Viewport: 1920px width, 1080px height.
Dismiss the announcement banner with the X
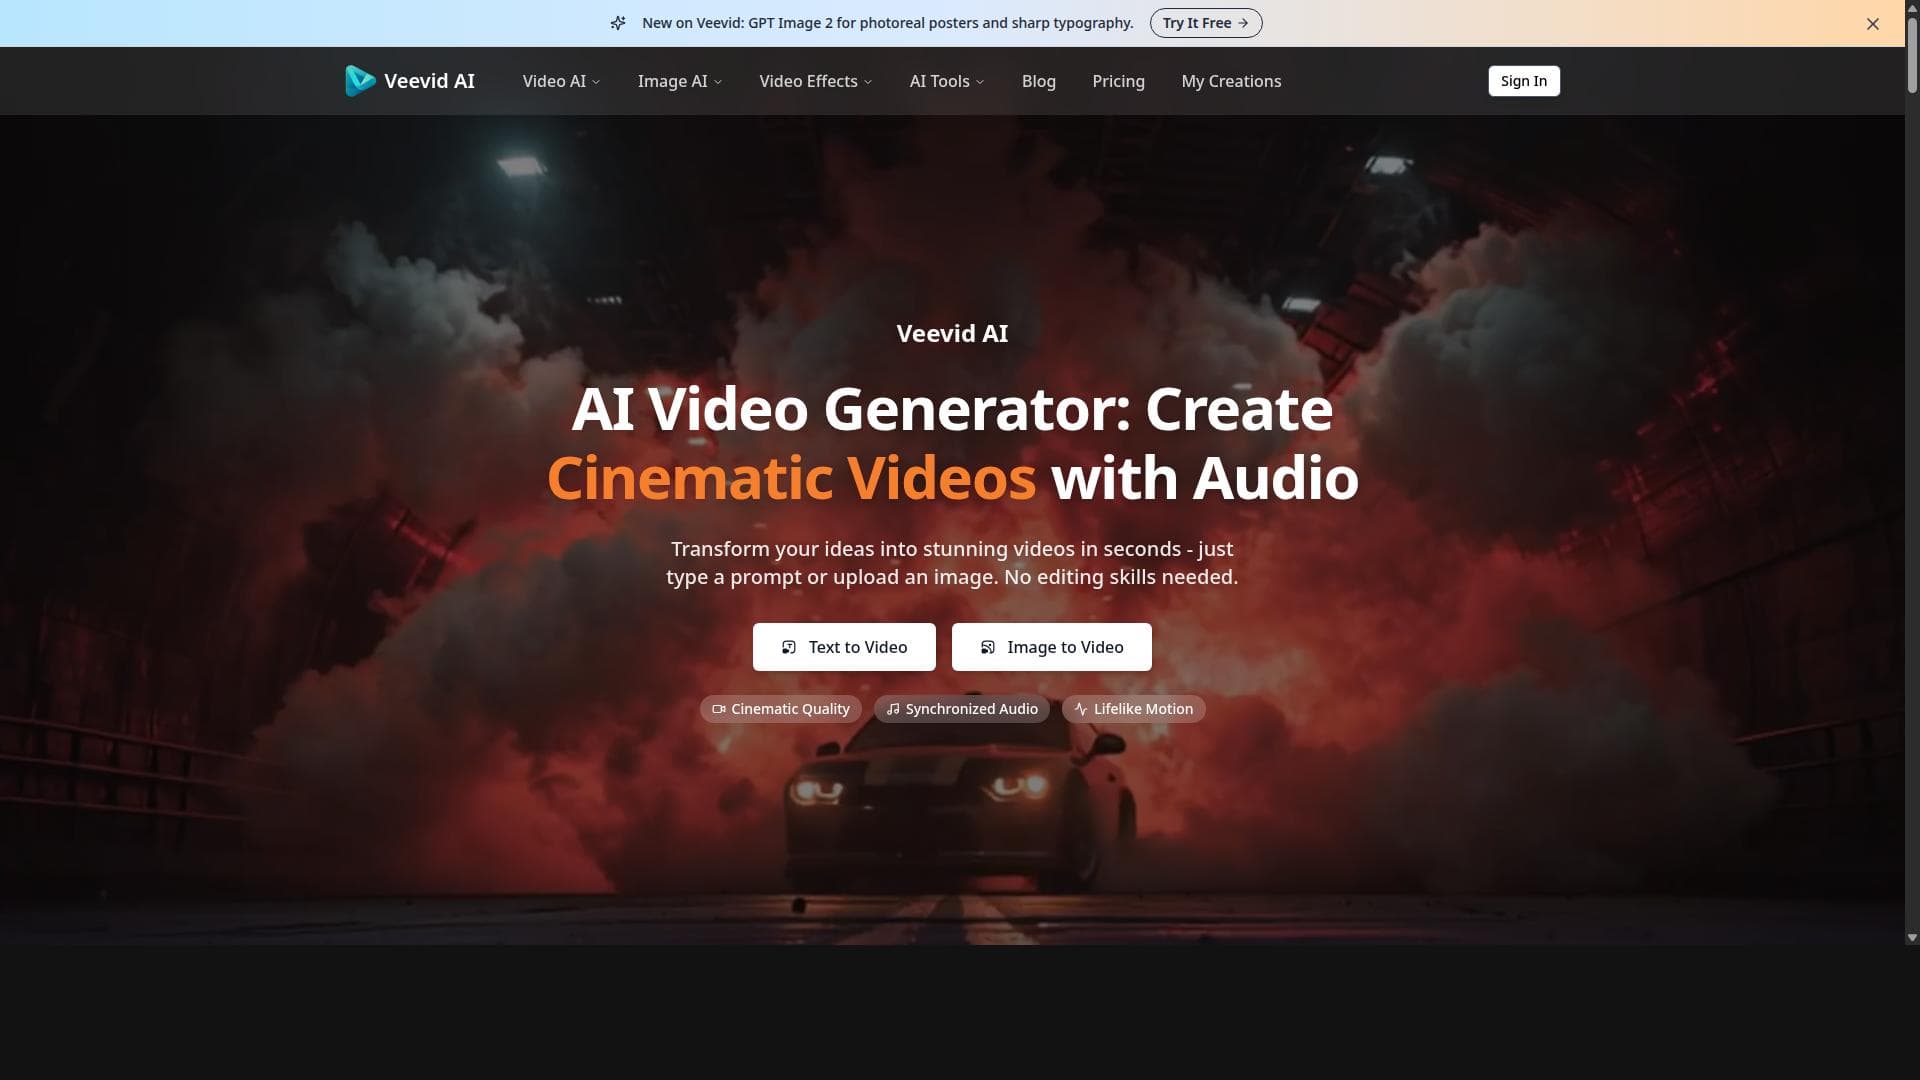(x=1873, y=24)
